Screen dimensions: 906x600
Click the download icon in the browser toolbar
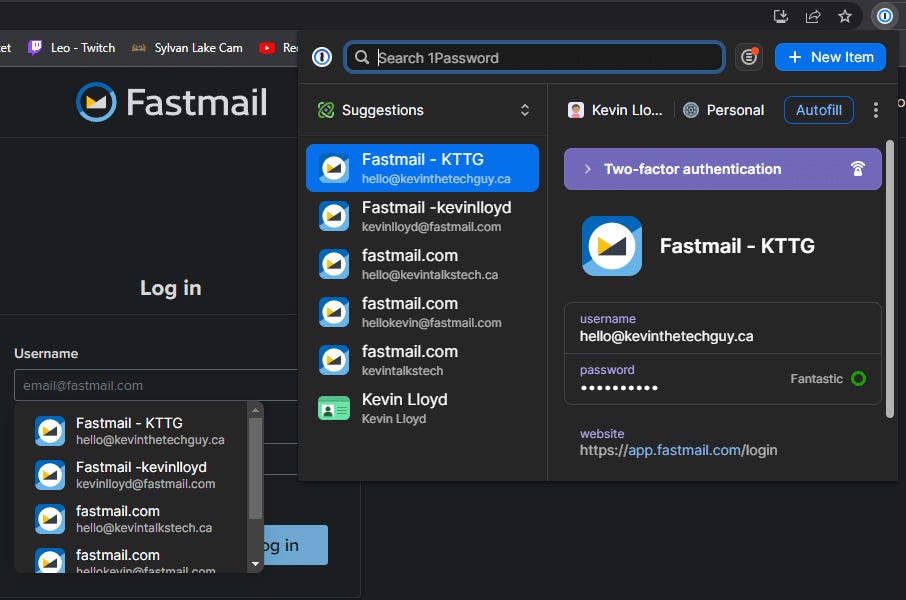(779, 16)
